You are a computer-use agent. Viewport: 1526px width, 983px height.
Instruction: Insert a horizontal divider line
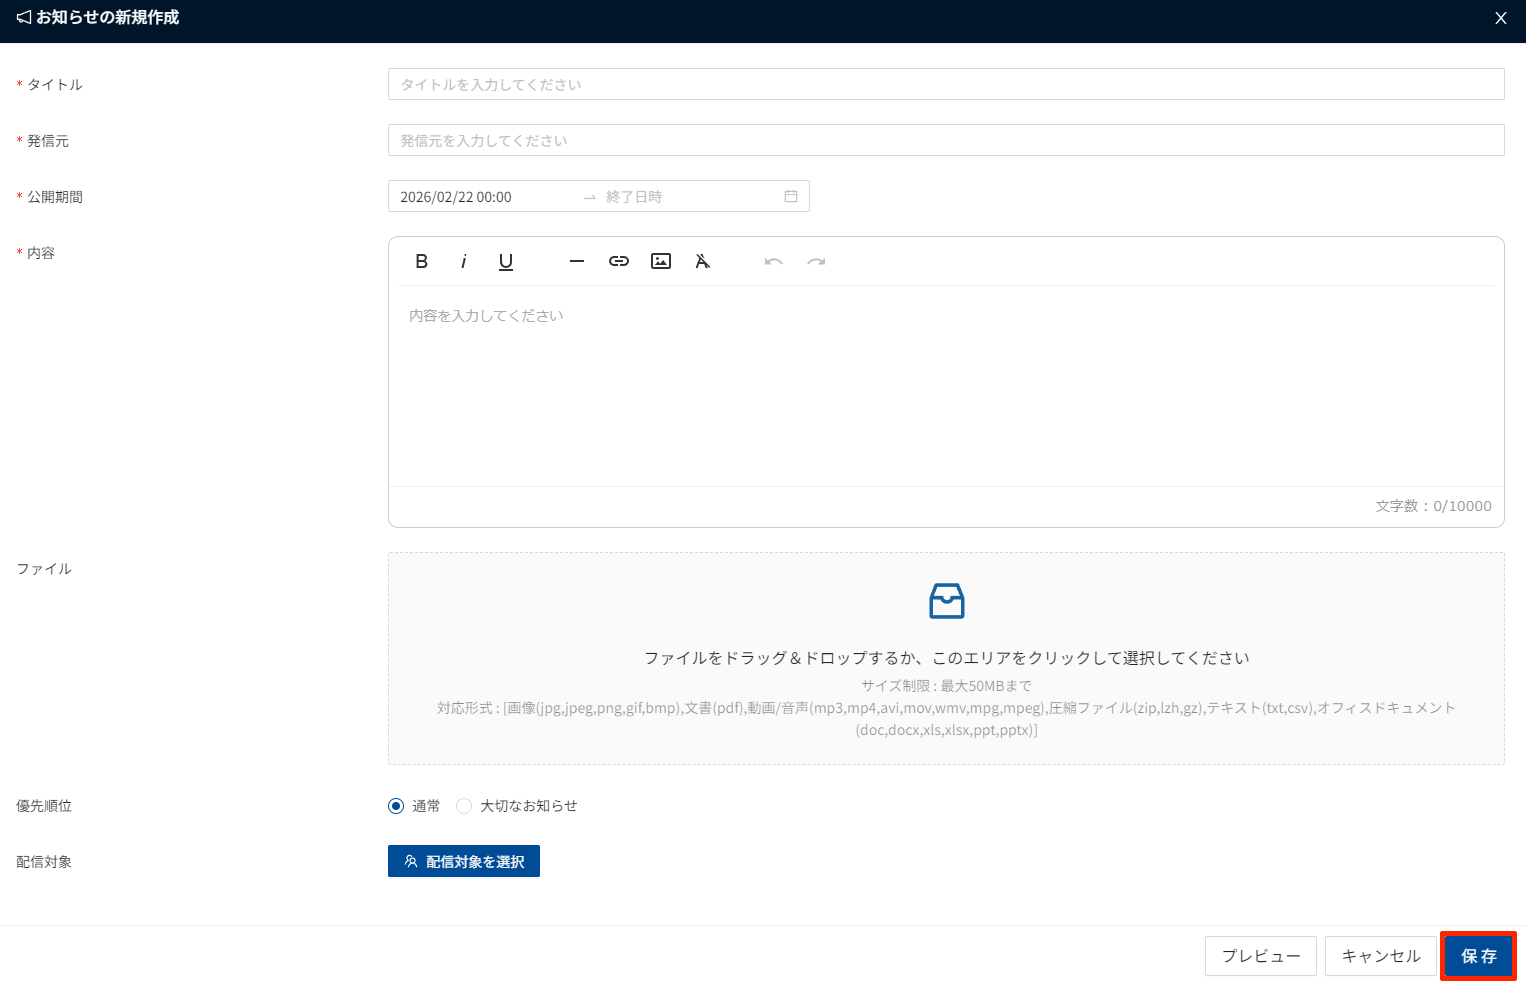pyautogui.click(x=576, y=261)
